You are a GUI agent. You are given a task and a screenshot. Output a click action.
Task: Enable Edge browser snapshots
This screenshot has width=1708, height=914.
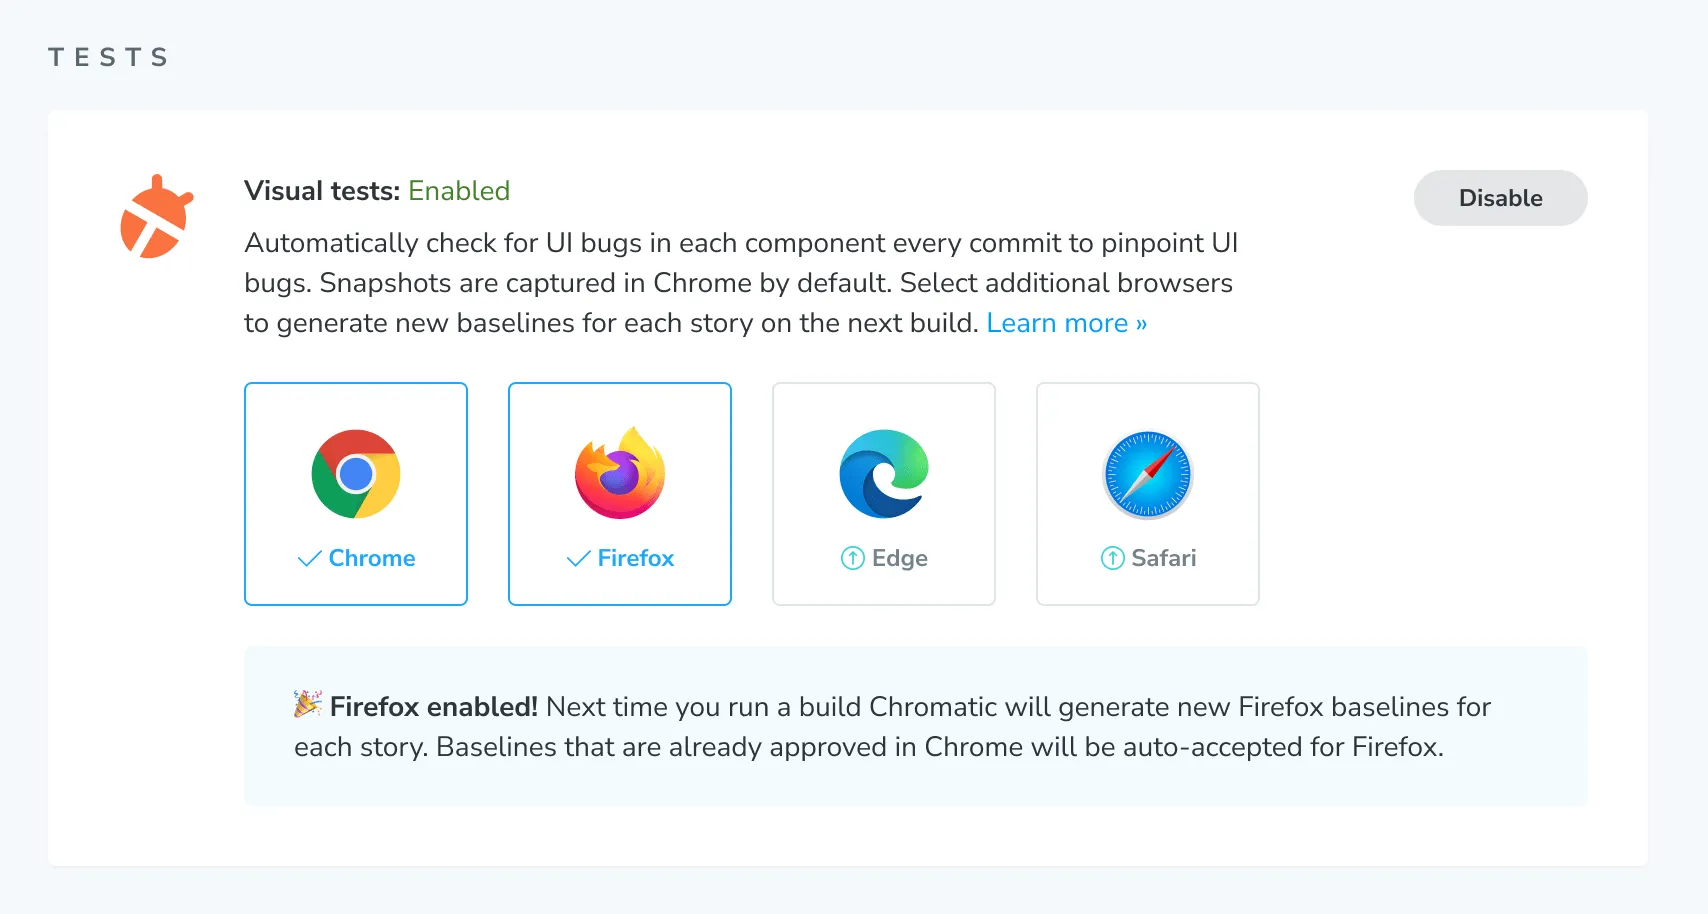click(x=883, y=494)
